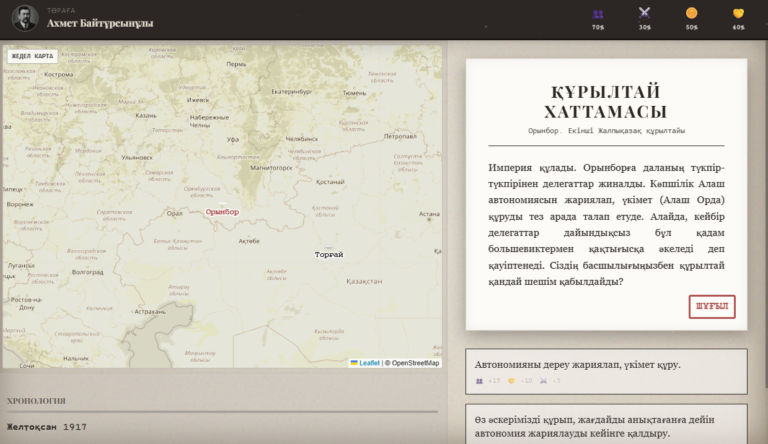This screenshot has height=444, width=768.
Task: Click the Желтоқсан 1917 chronology entry
Action: point(47,427)
